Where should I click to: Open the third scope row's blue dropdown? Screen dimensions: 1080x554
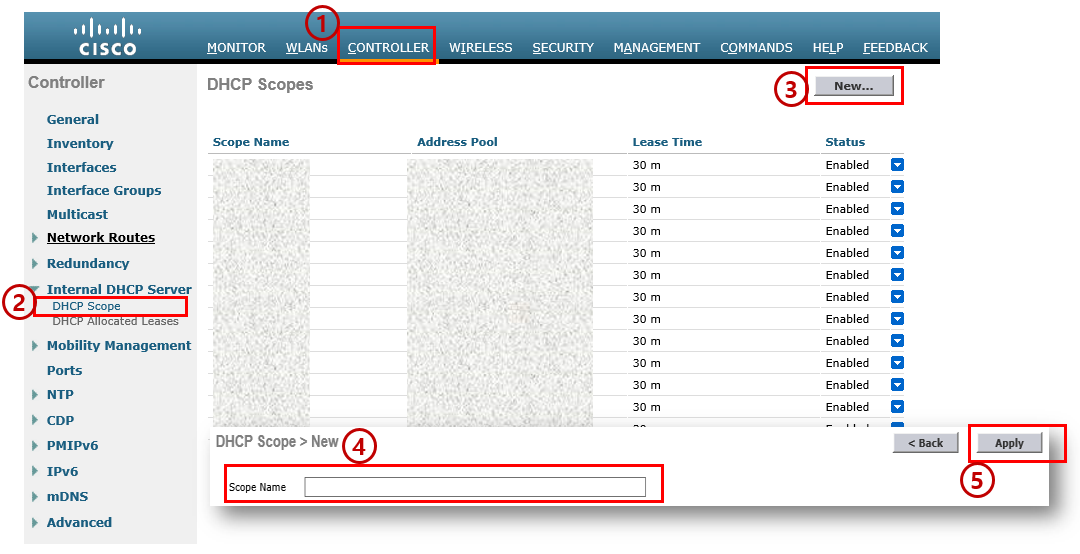(x=897, y=209)
